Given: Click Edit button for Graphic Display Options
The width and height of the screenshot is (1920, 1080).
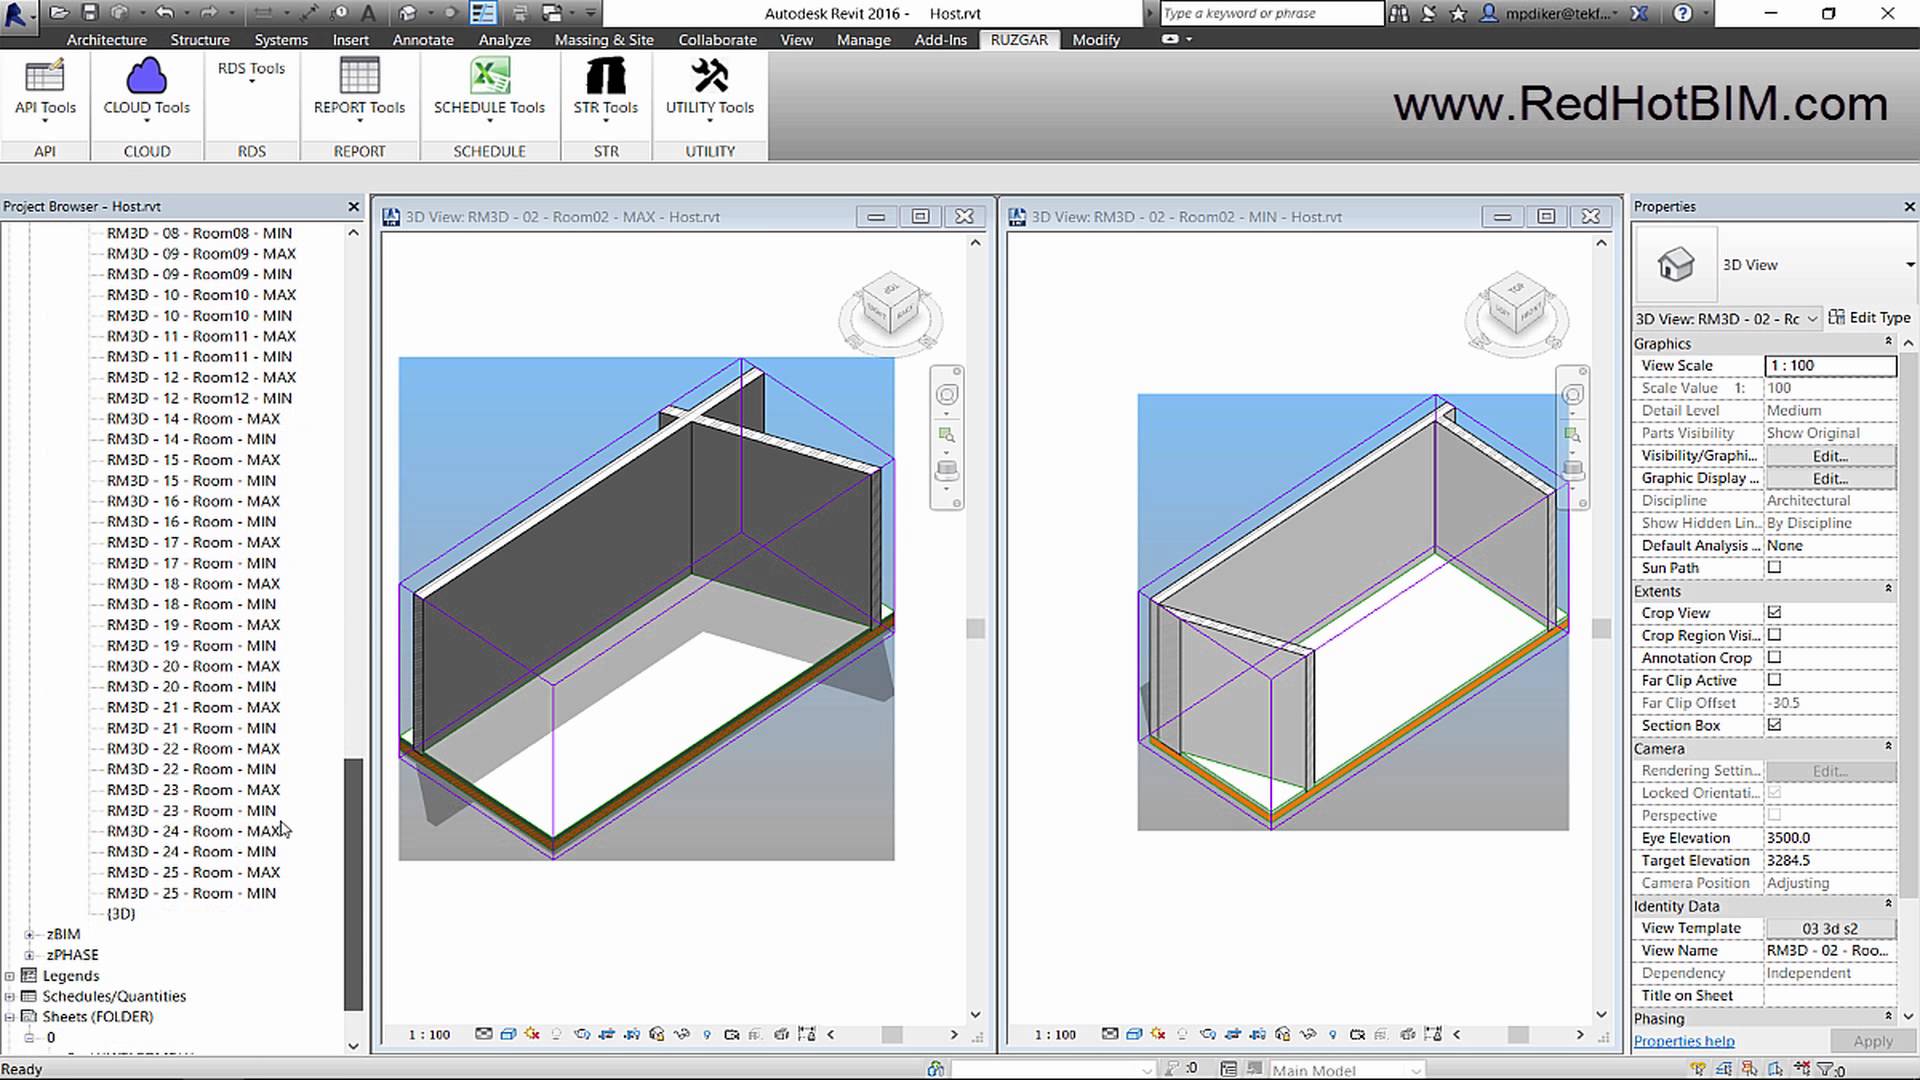Looking at the screenshot, I should click(x=1830, y=478).
